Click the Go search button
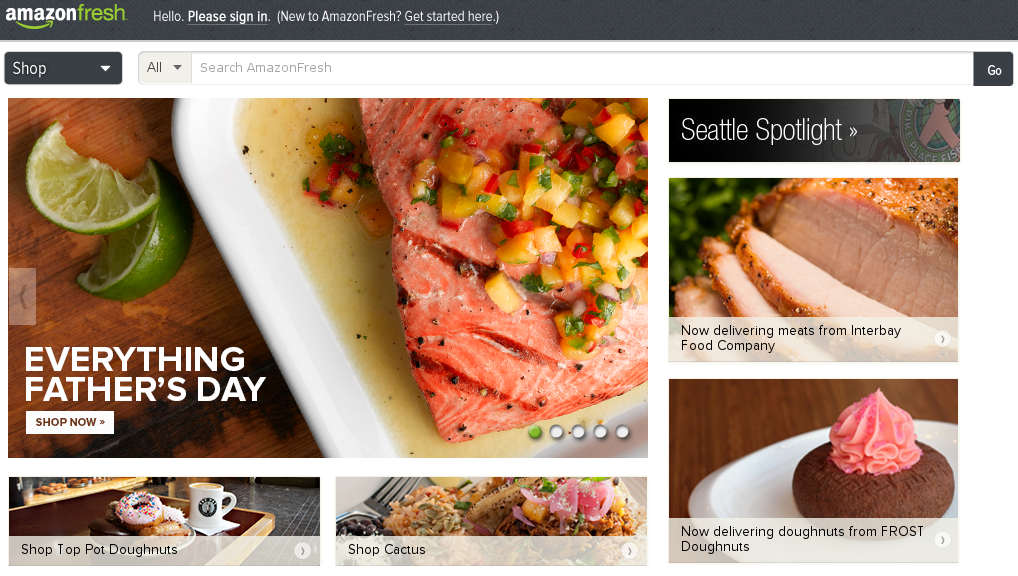This screenshot has height=576, width=1018. (993, 69)
